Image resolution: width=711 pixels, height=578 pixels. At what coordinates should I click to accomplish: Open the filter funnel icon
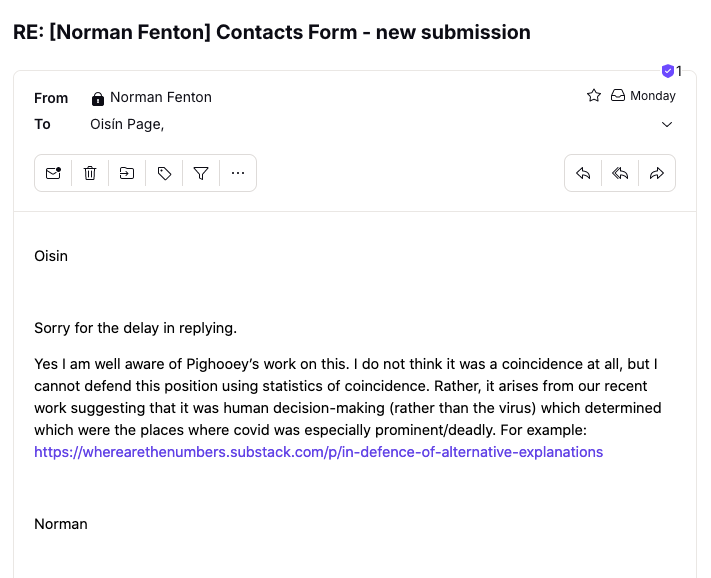(201, 173)
